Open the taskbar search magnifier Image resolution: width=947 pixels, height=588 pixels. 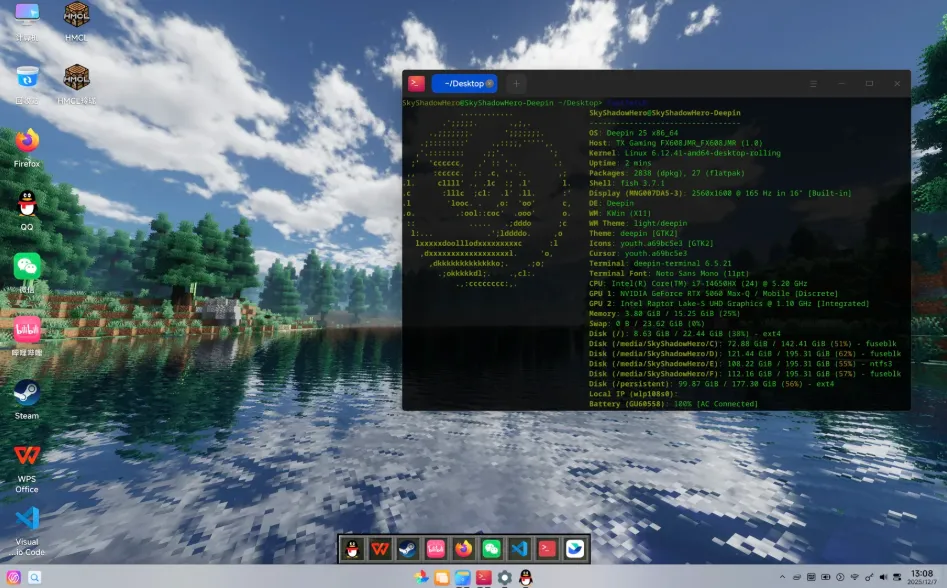pyautogui.click(x=34, y=578)
